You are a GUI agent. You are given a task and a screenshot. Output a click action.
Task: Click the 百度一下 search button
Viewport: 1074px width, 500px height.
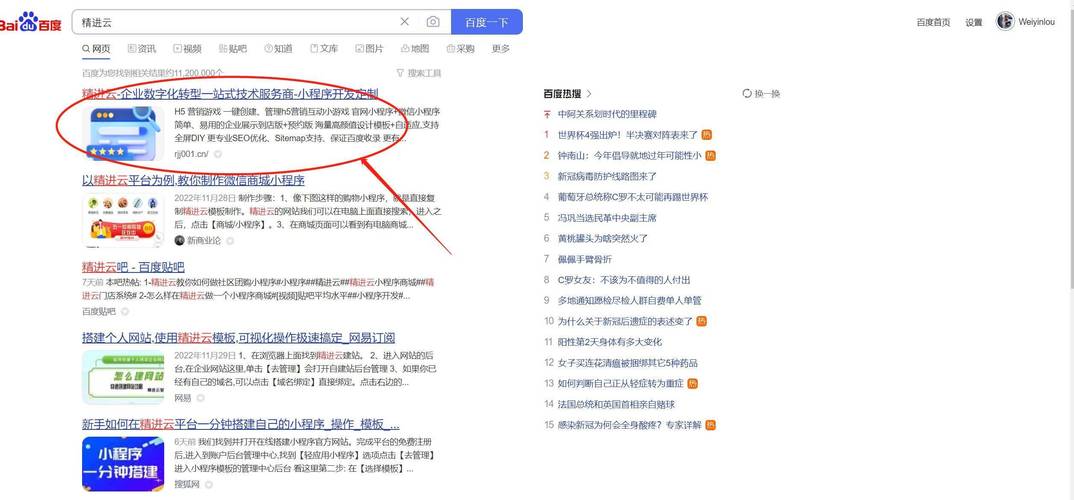pyautogui.click(x=487, y=22)
